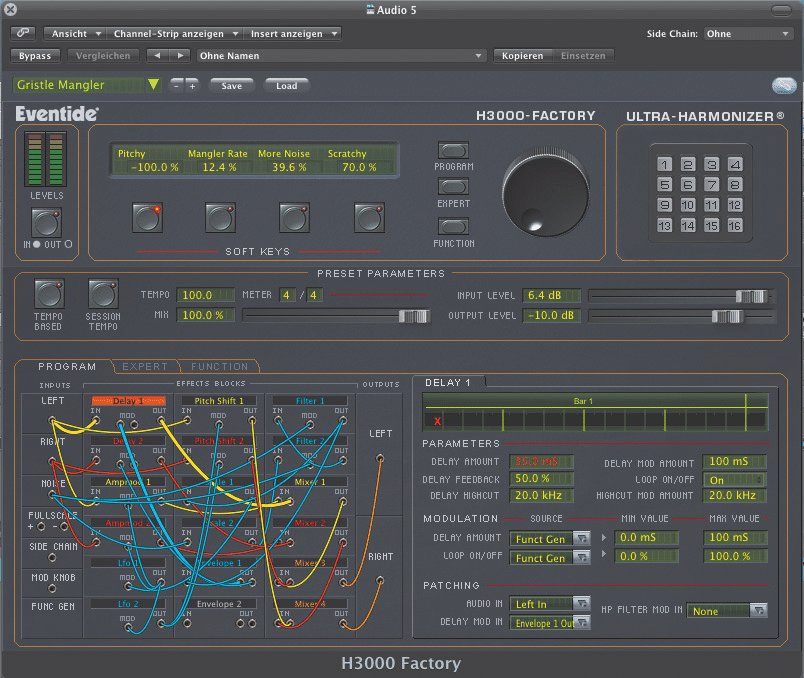Click the Einsetzen button
This screenshot has height=678, width=804.
[x=583, y=55]
